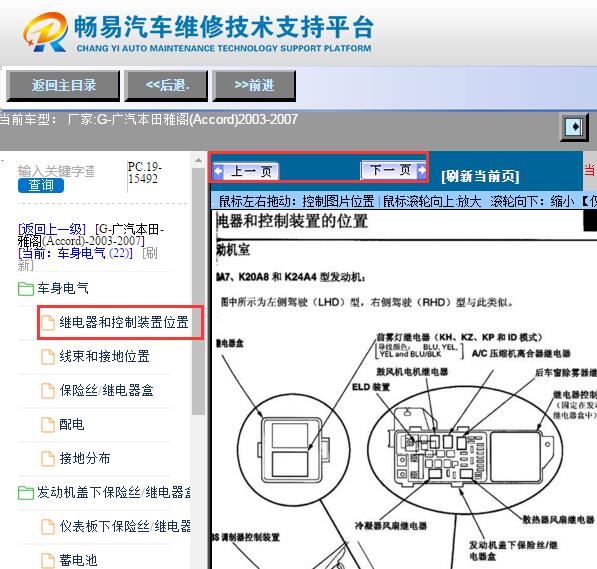Go forward with the >>前进 button

[254, 86]
